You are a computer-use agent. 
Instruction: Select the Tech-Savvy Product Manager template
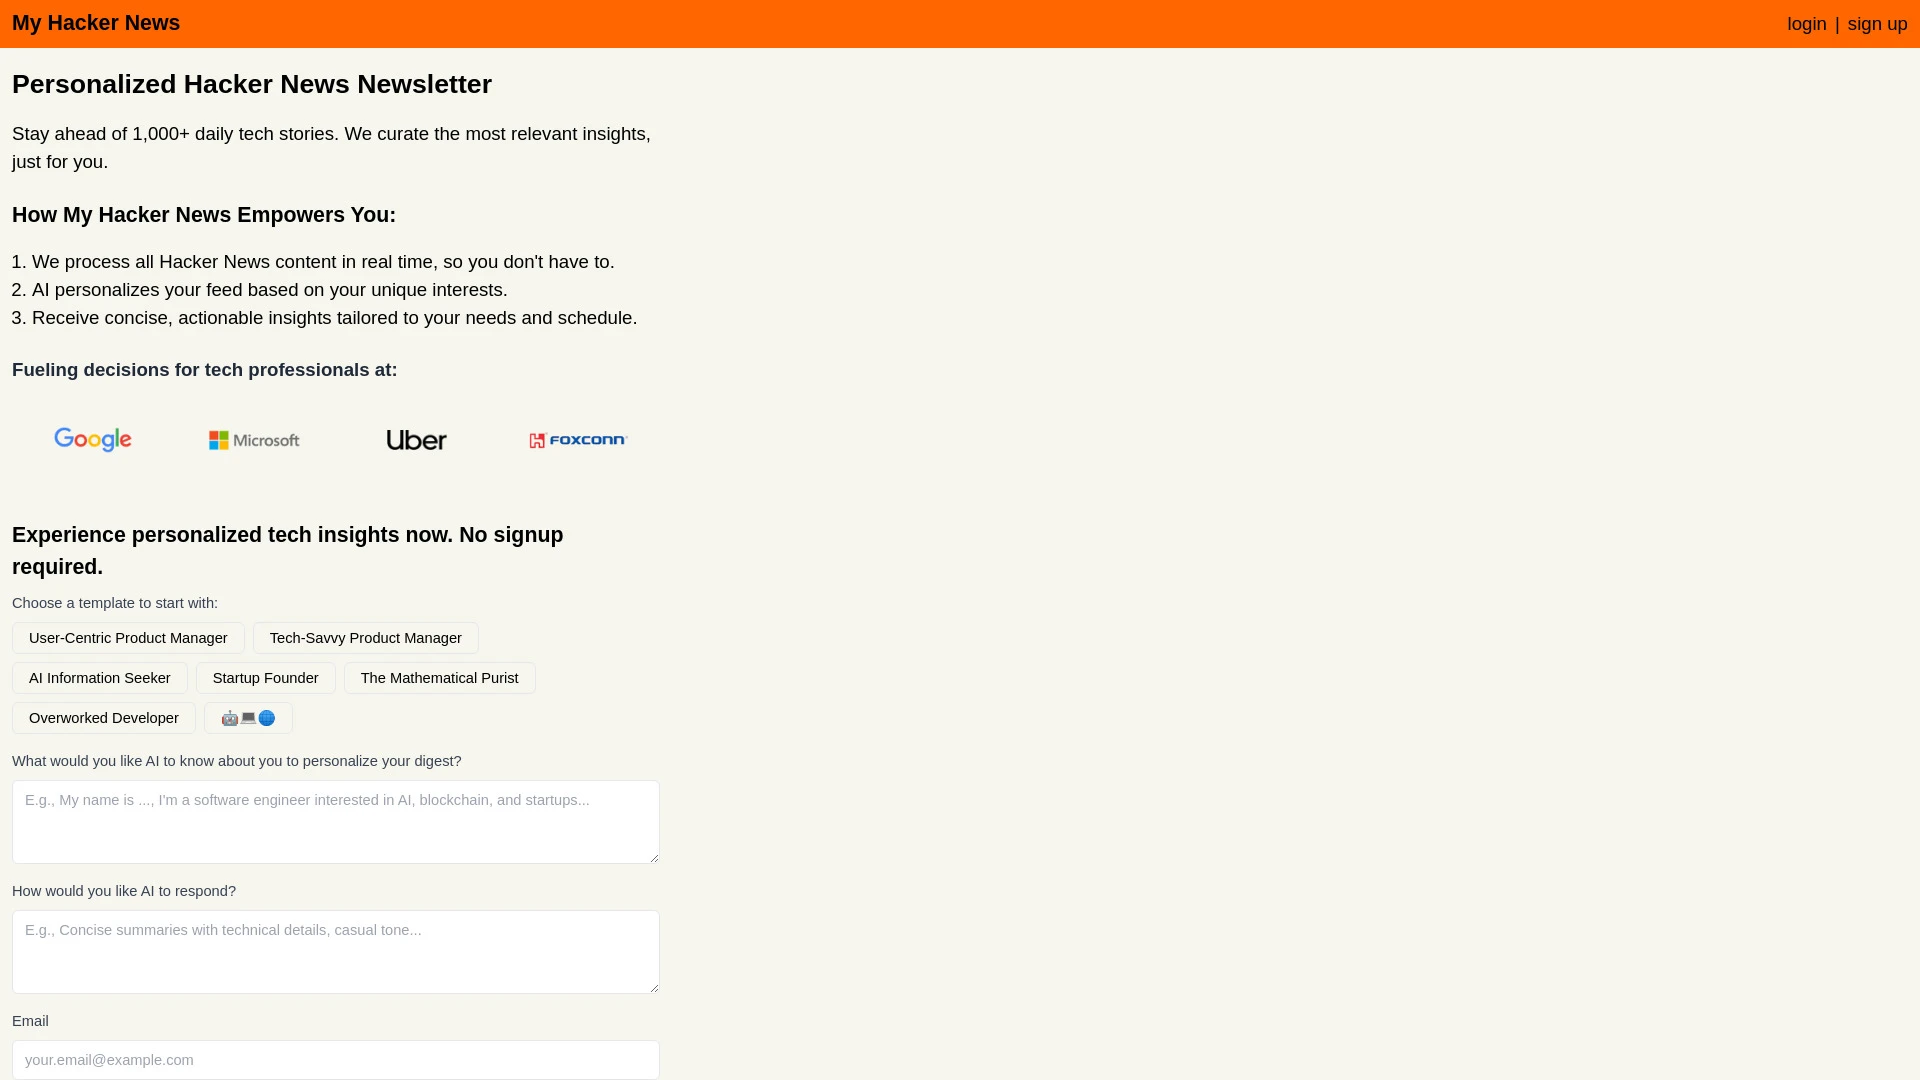[365, 637]
